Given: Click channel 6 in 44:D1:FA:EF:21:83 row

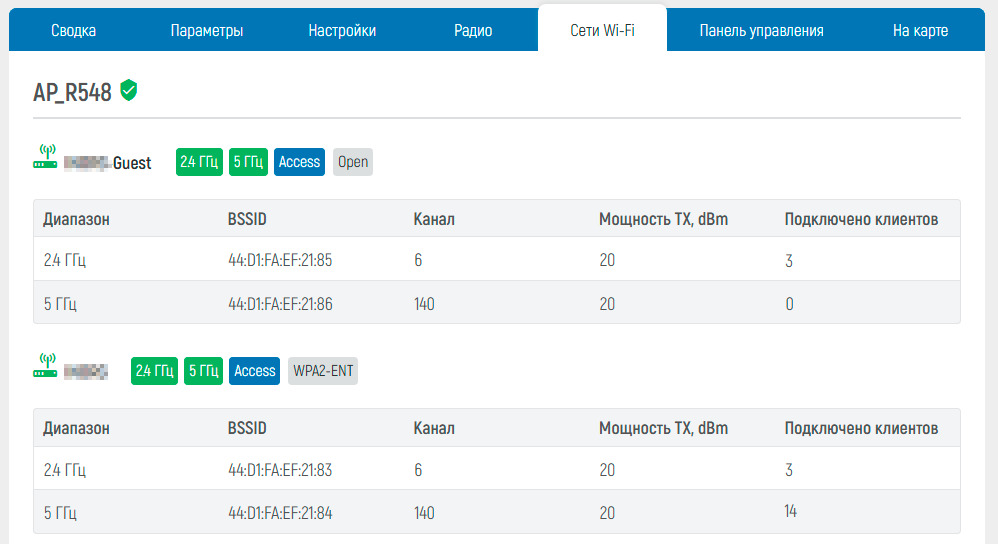Looking at the screenshot, I should [418, 470].
